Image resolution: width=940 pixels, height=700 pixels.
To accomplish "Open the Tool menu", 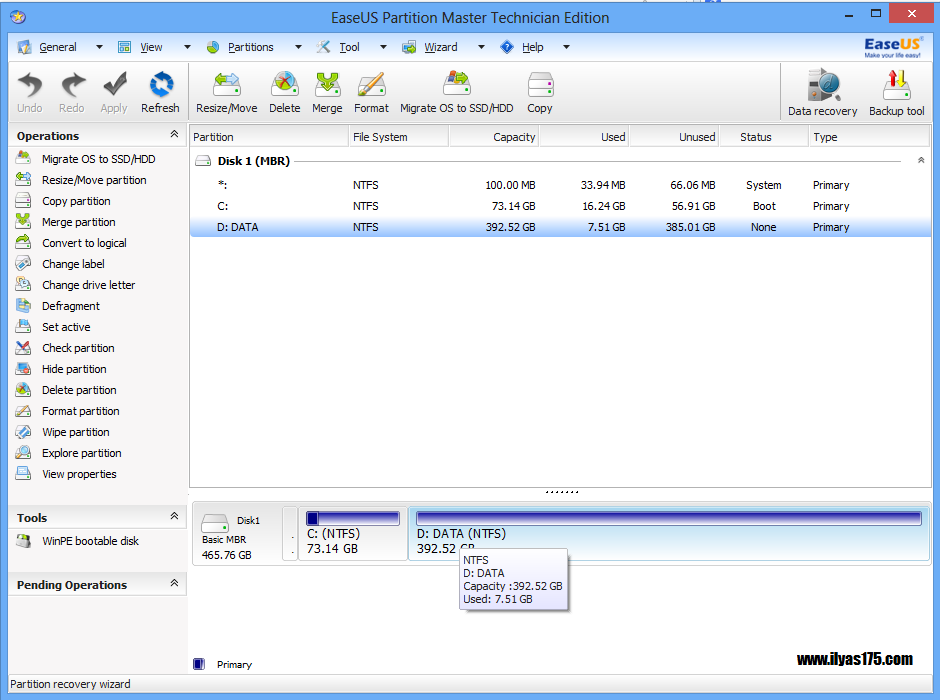I will coord(349,47).
